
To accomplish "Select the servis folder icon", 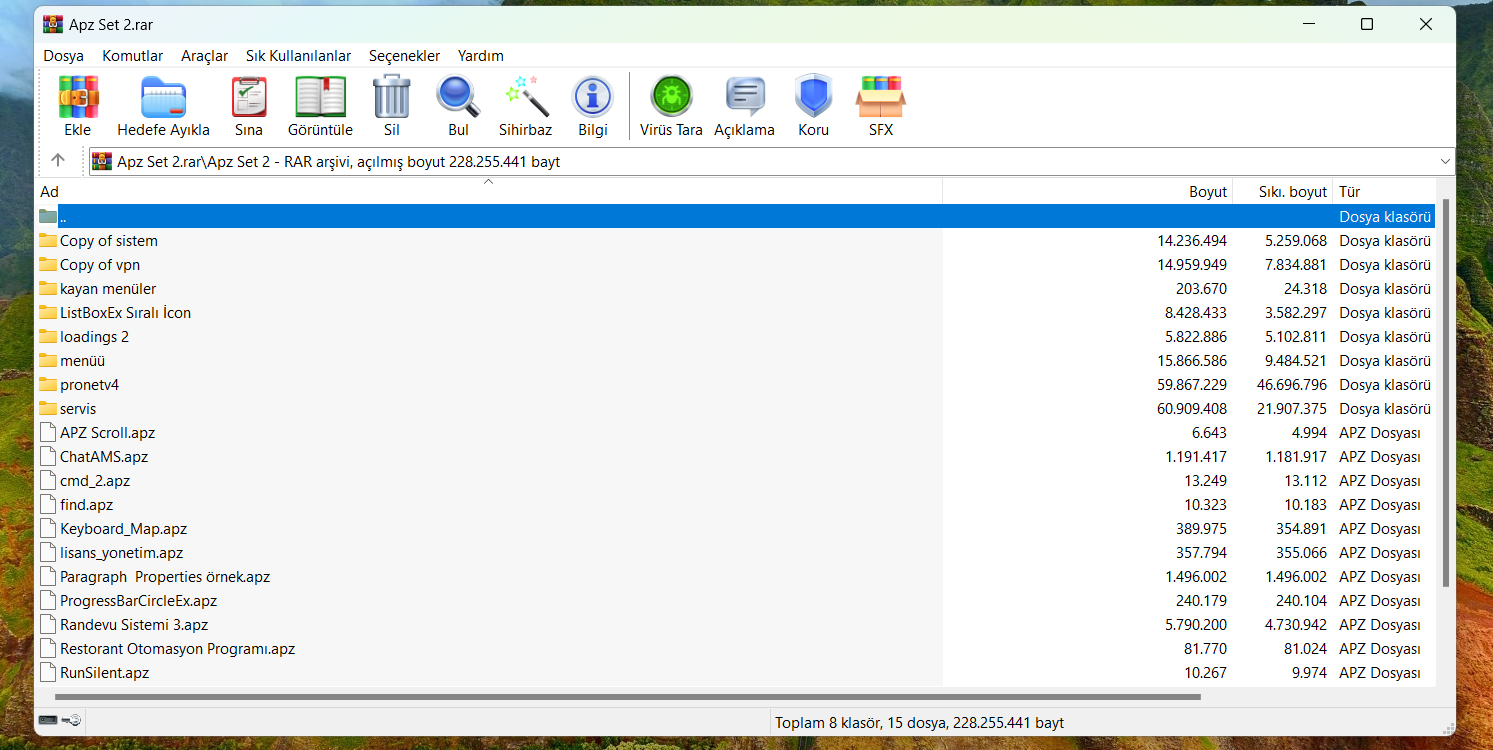I will pos(48,408).
